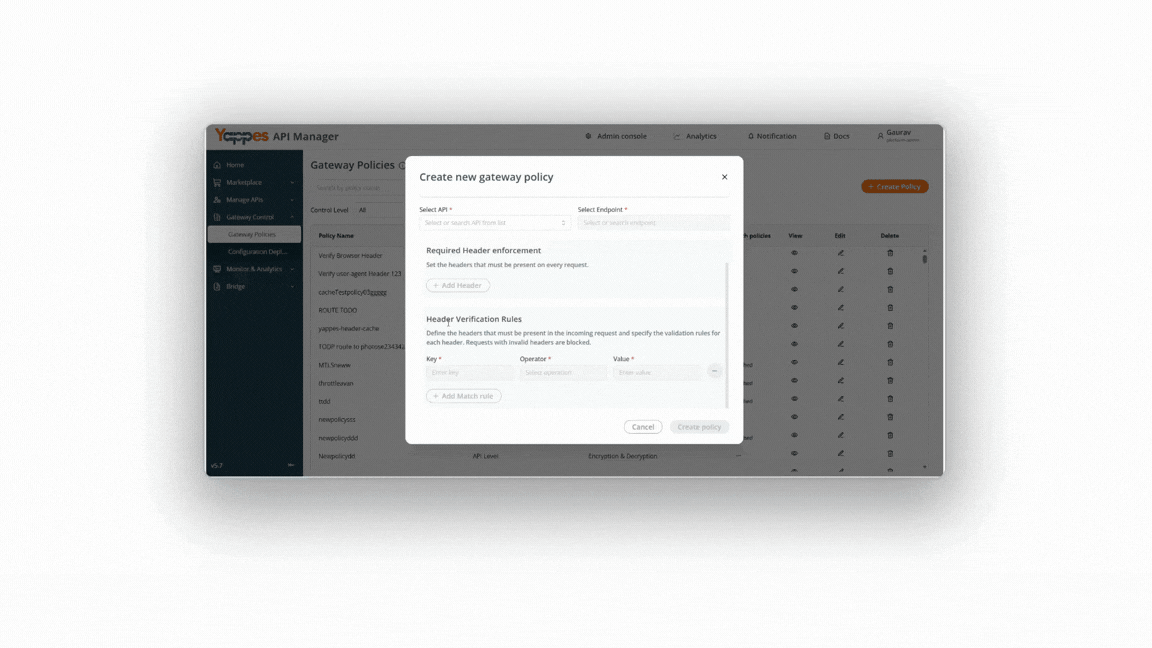
Task: Open the Operator select dropdown
Action: (563, 372)
